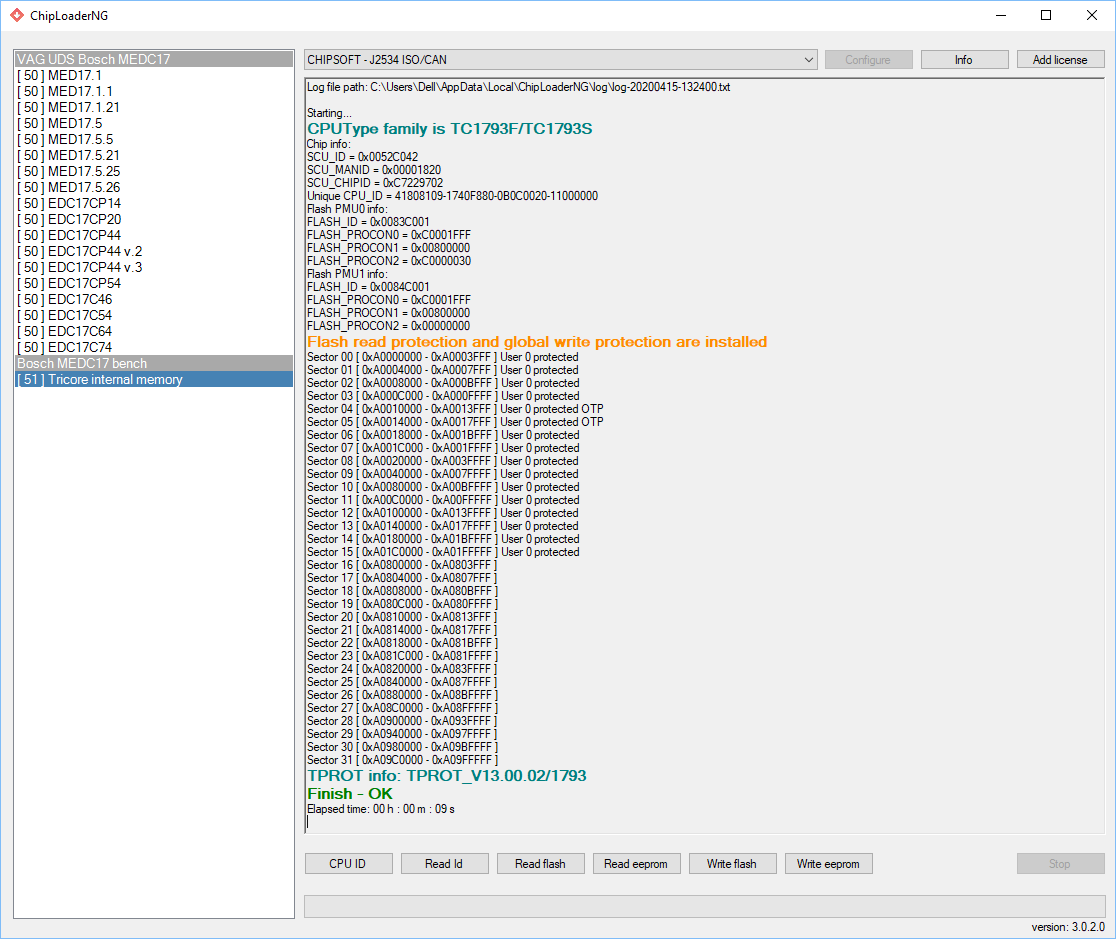
Task: Click the Write eeprom button
Action: [x=828, y=864]
